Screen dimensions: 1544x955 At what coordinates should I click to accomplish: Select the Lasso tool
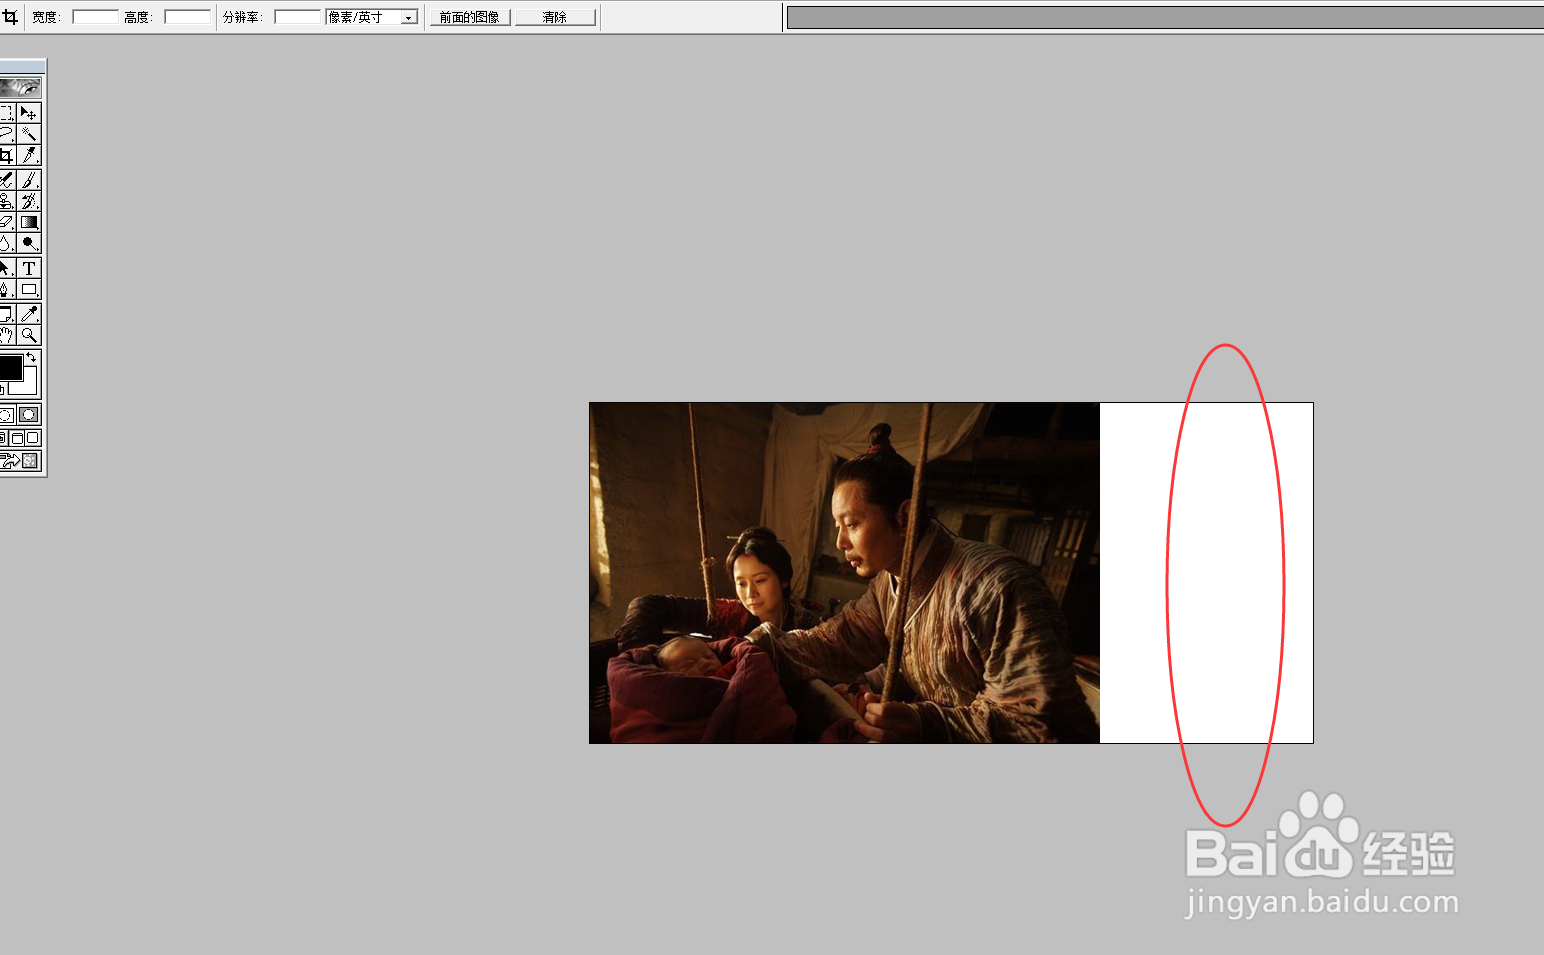click(x=6, y=134)
